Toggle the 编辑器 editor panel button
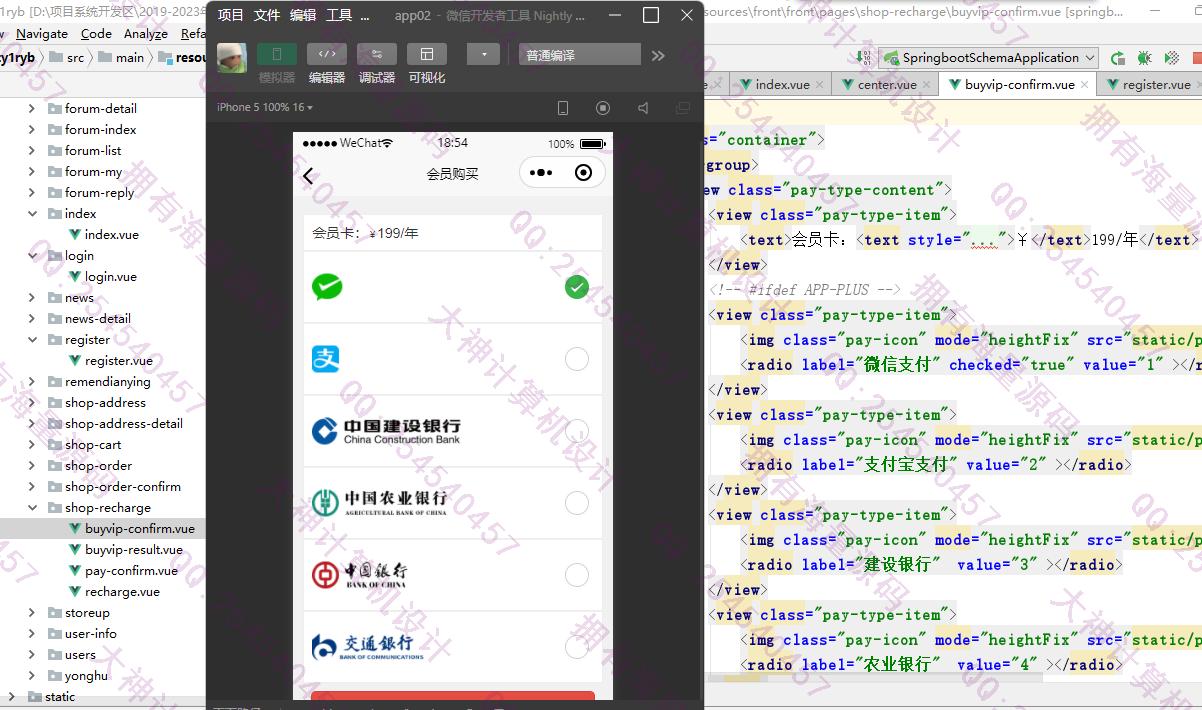The image size is (1202, 710). (x=327, y=54)
